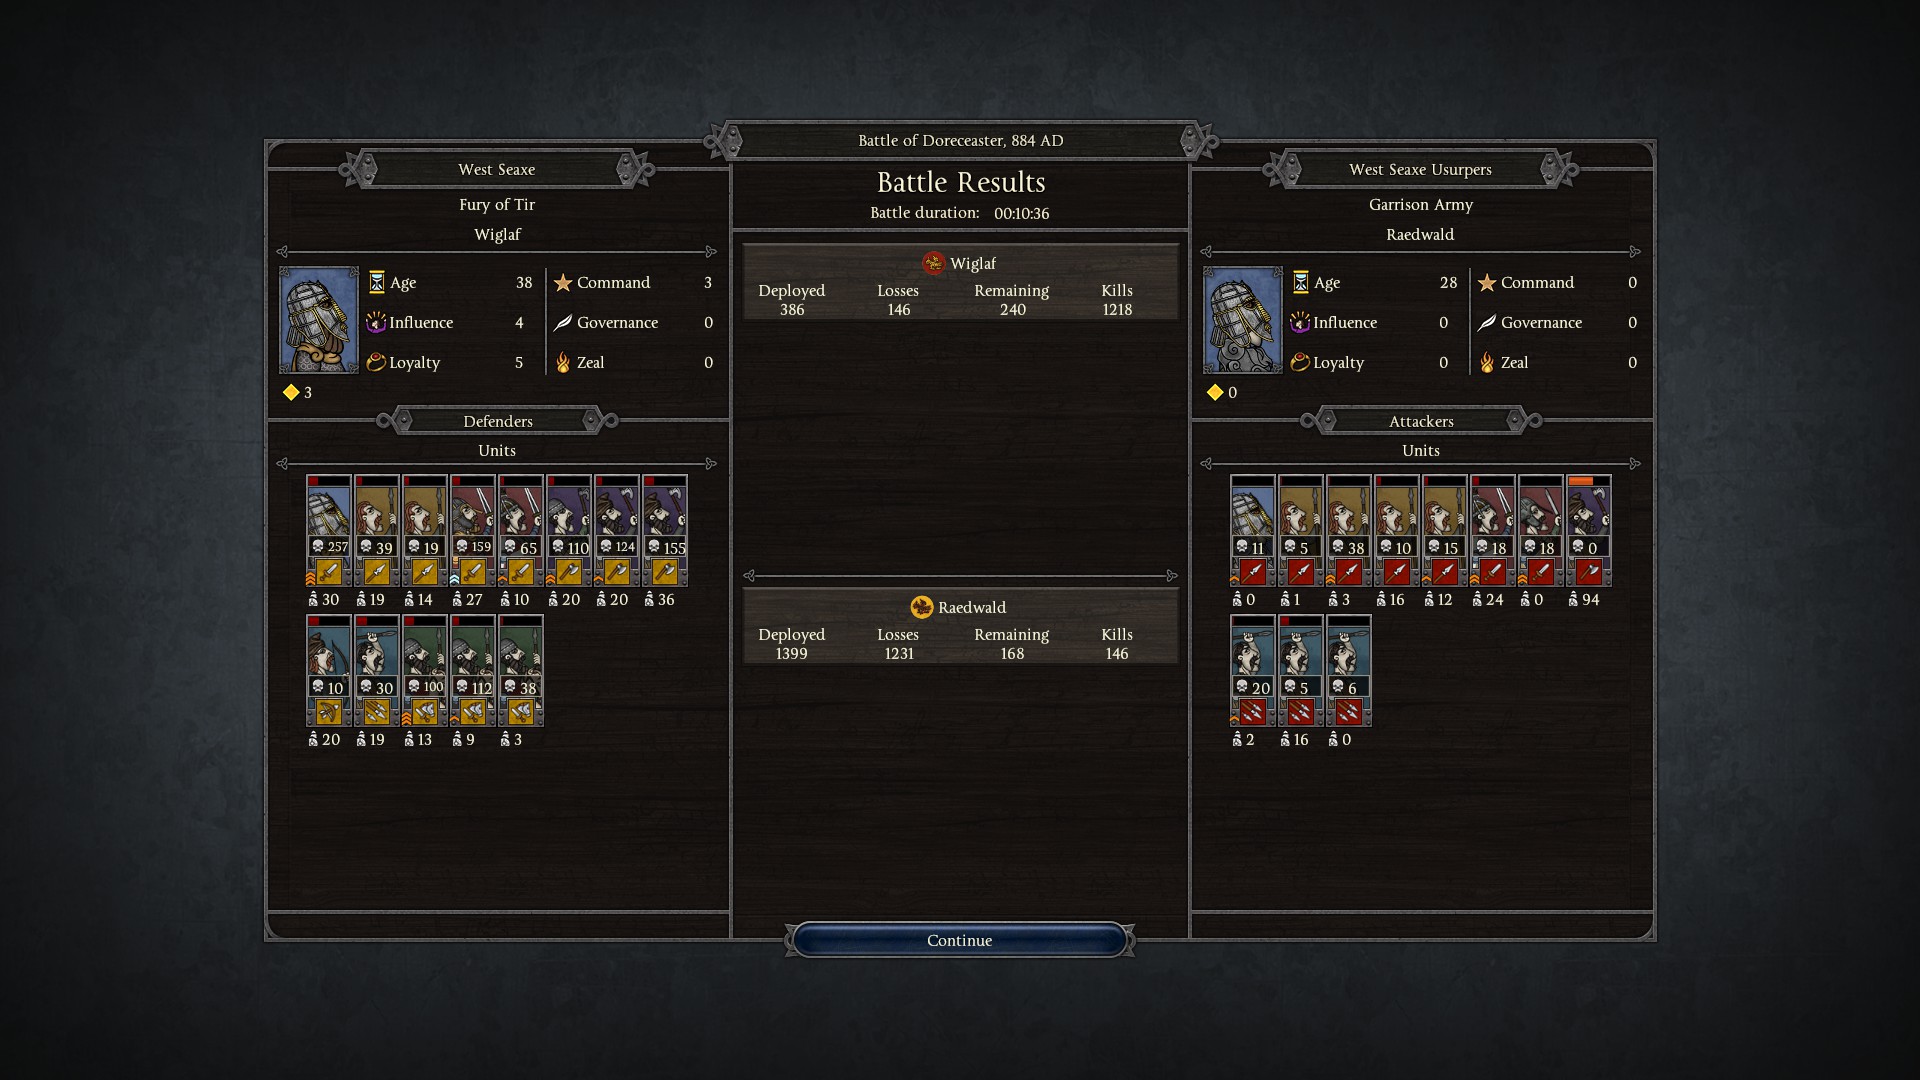Click attacker unit with 94 remaining soldiers

[1589, 531]
